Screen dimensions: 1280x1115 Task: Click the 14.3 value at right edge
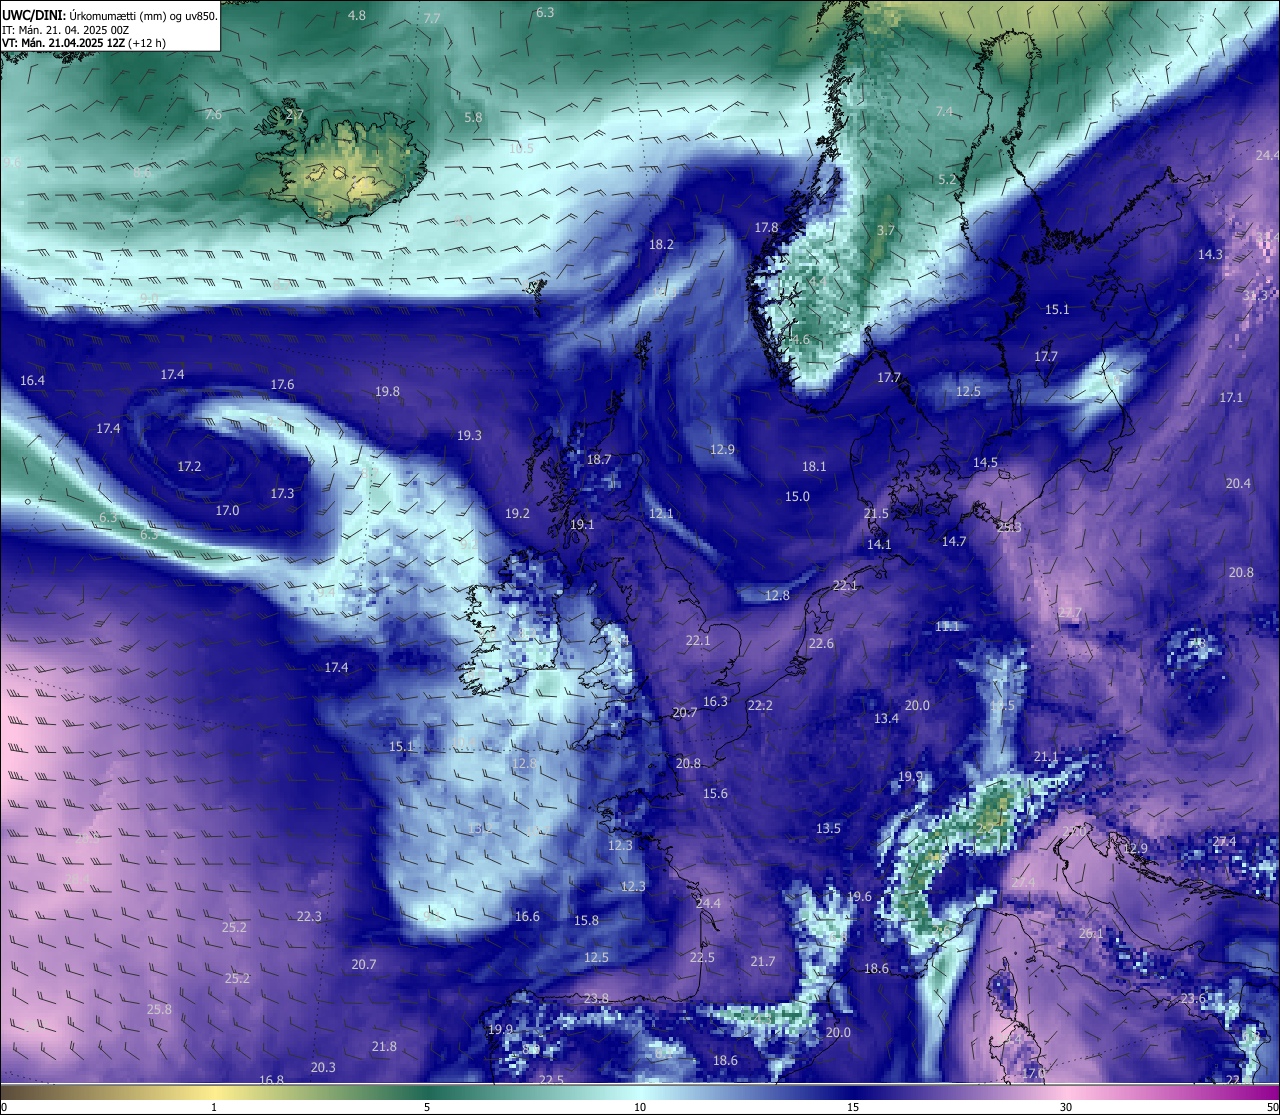1210,254
